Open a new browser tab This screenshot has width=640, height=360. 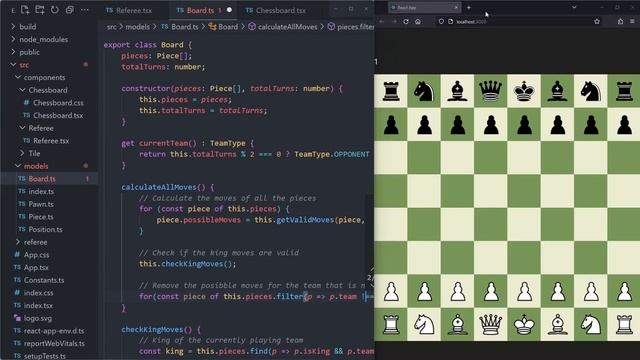click(x=469, y=7)
